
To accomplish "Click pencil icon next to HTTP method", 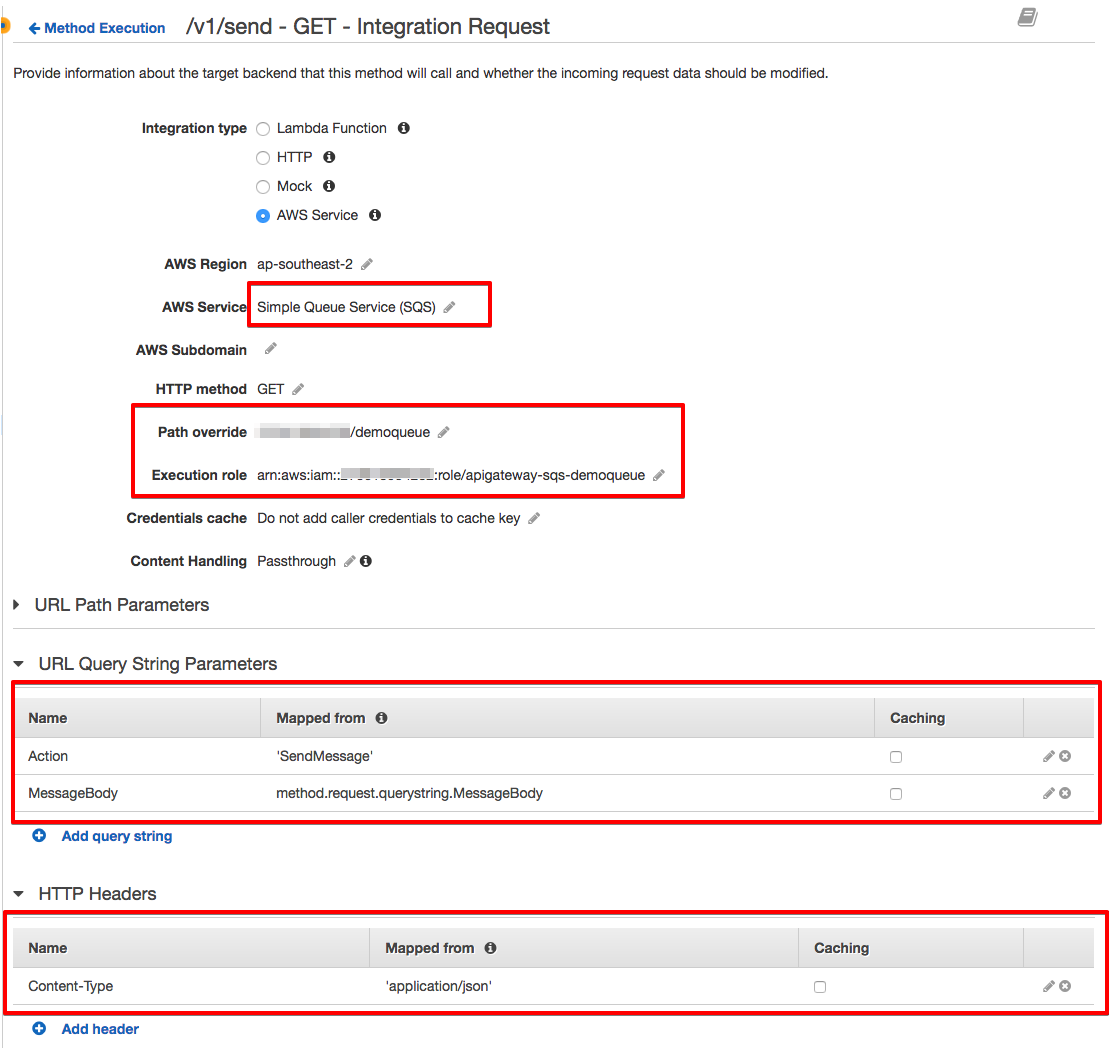I will tap(298, 389).
